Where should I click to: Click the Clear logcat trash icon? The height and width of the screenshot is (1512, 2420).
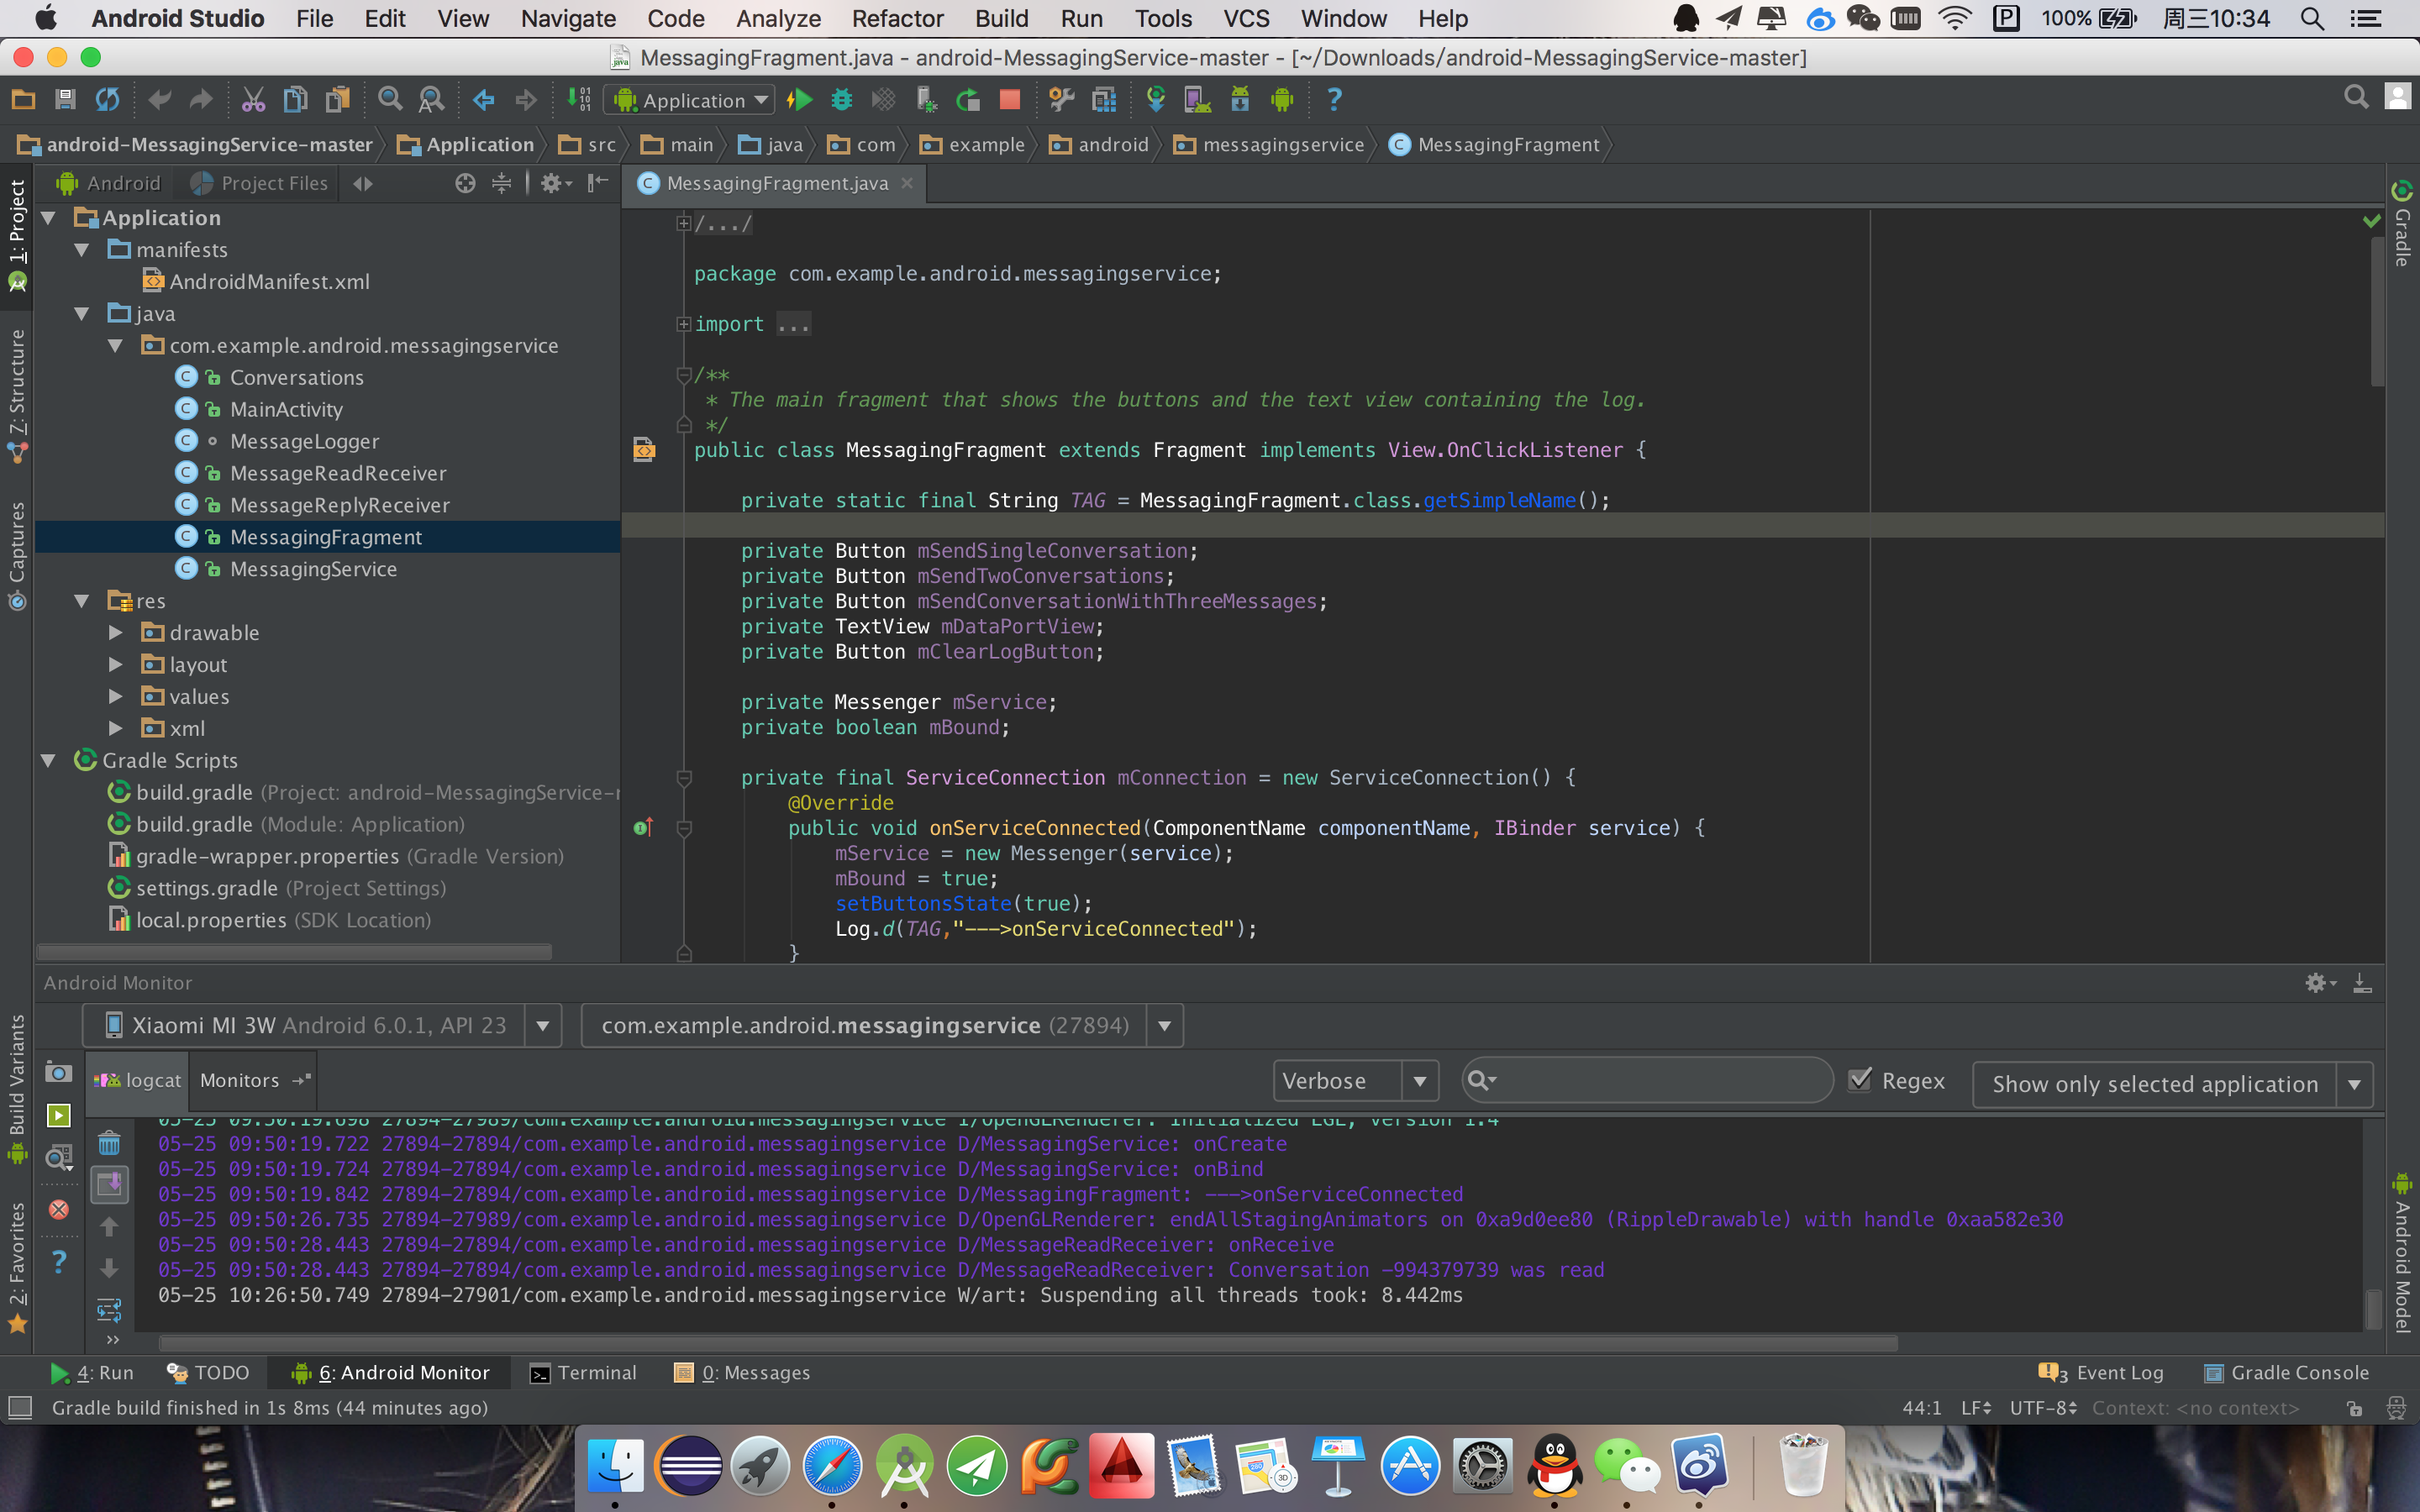(109, 1143)
